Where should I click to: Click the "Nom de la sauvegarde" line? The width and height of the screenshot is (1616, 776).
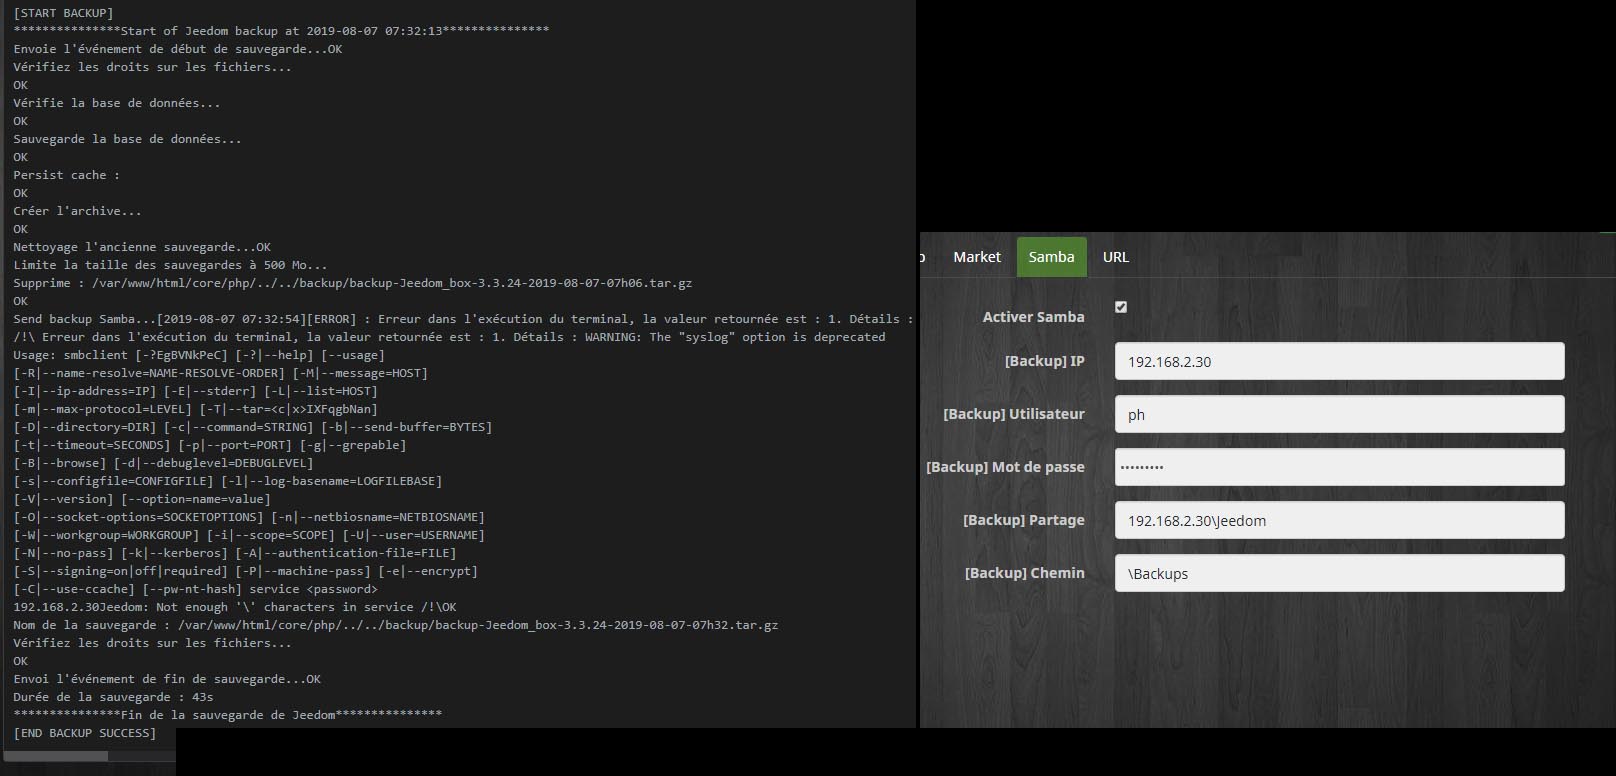396,625
